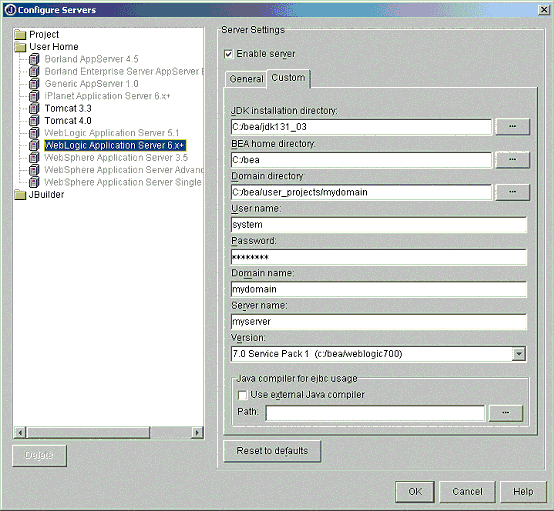
Task: Click the OK button
Action: click(x=415, y=492)
